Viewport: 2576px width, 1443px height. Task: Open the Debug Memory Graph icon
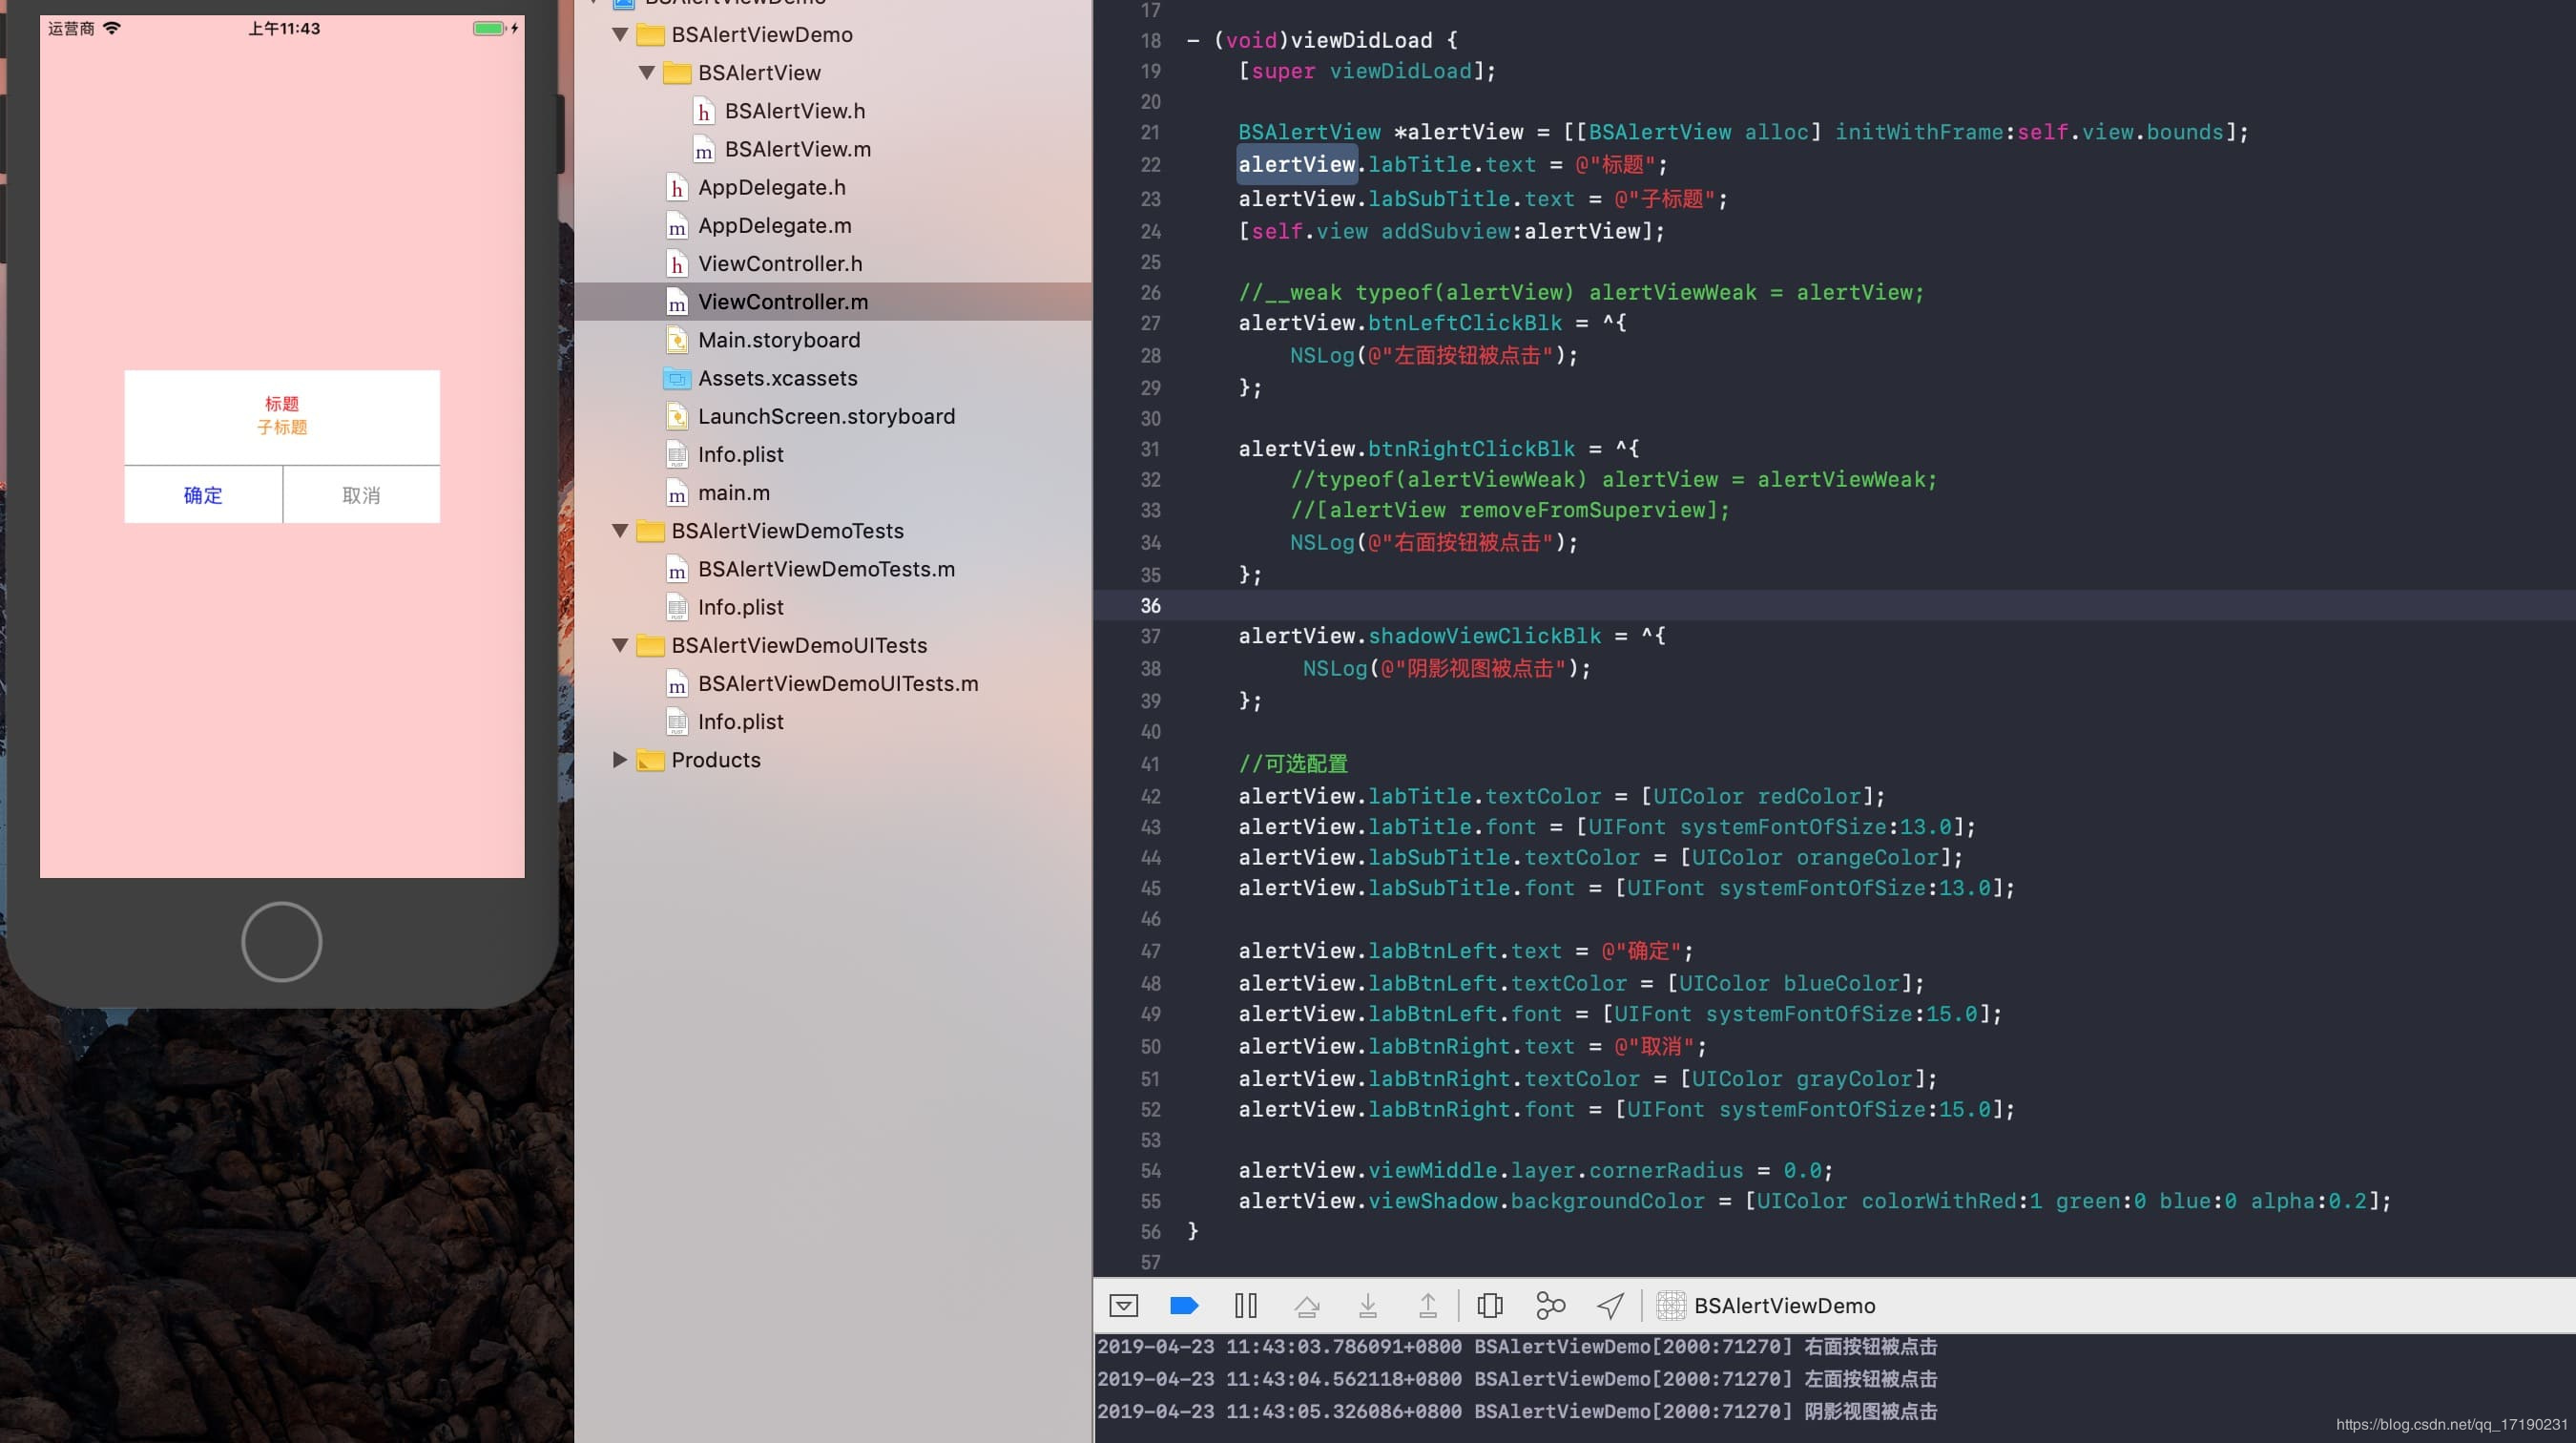(1549, 1305)
